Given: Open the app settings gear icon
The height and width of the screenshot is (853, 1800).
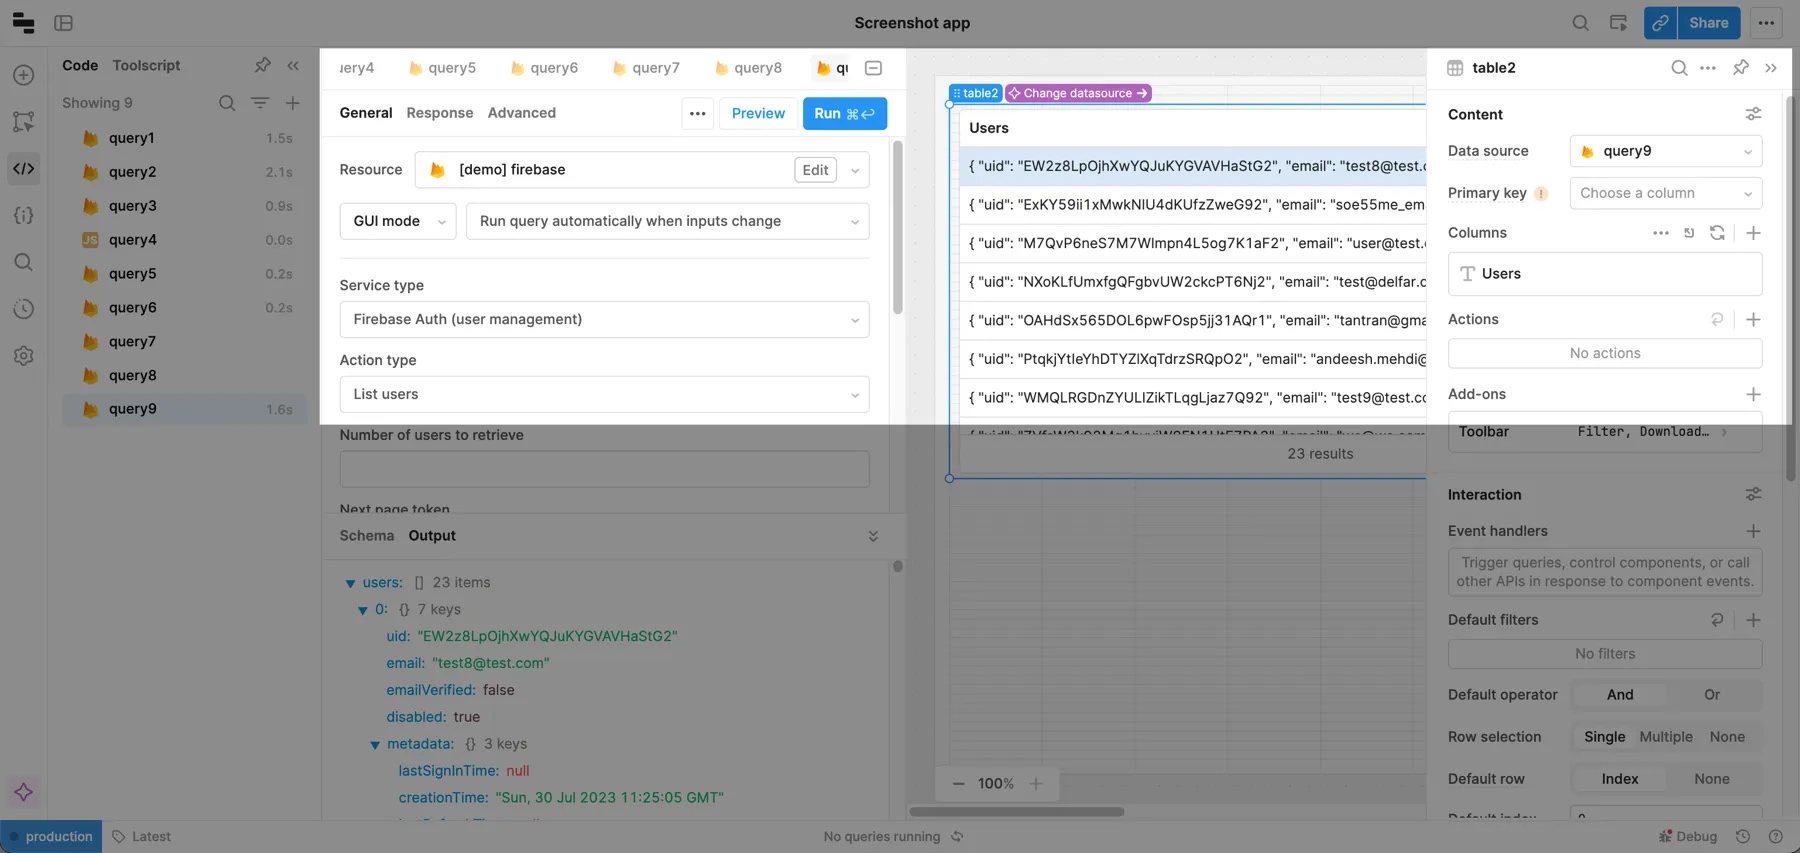Looking at the screenshot, I should point(24,356).
